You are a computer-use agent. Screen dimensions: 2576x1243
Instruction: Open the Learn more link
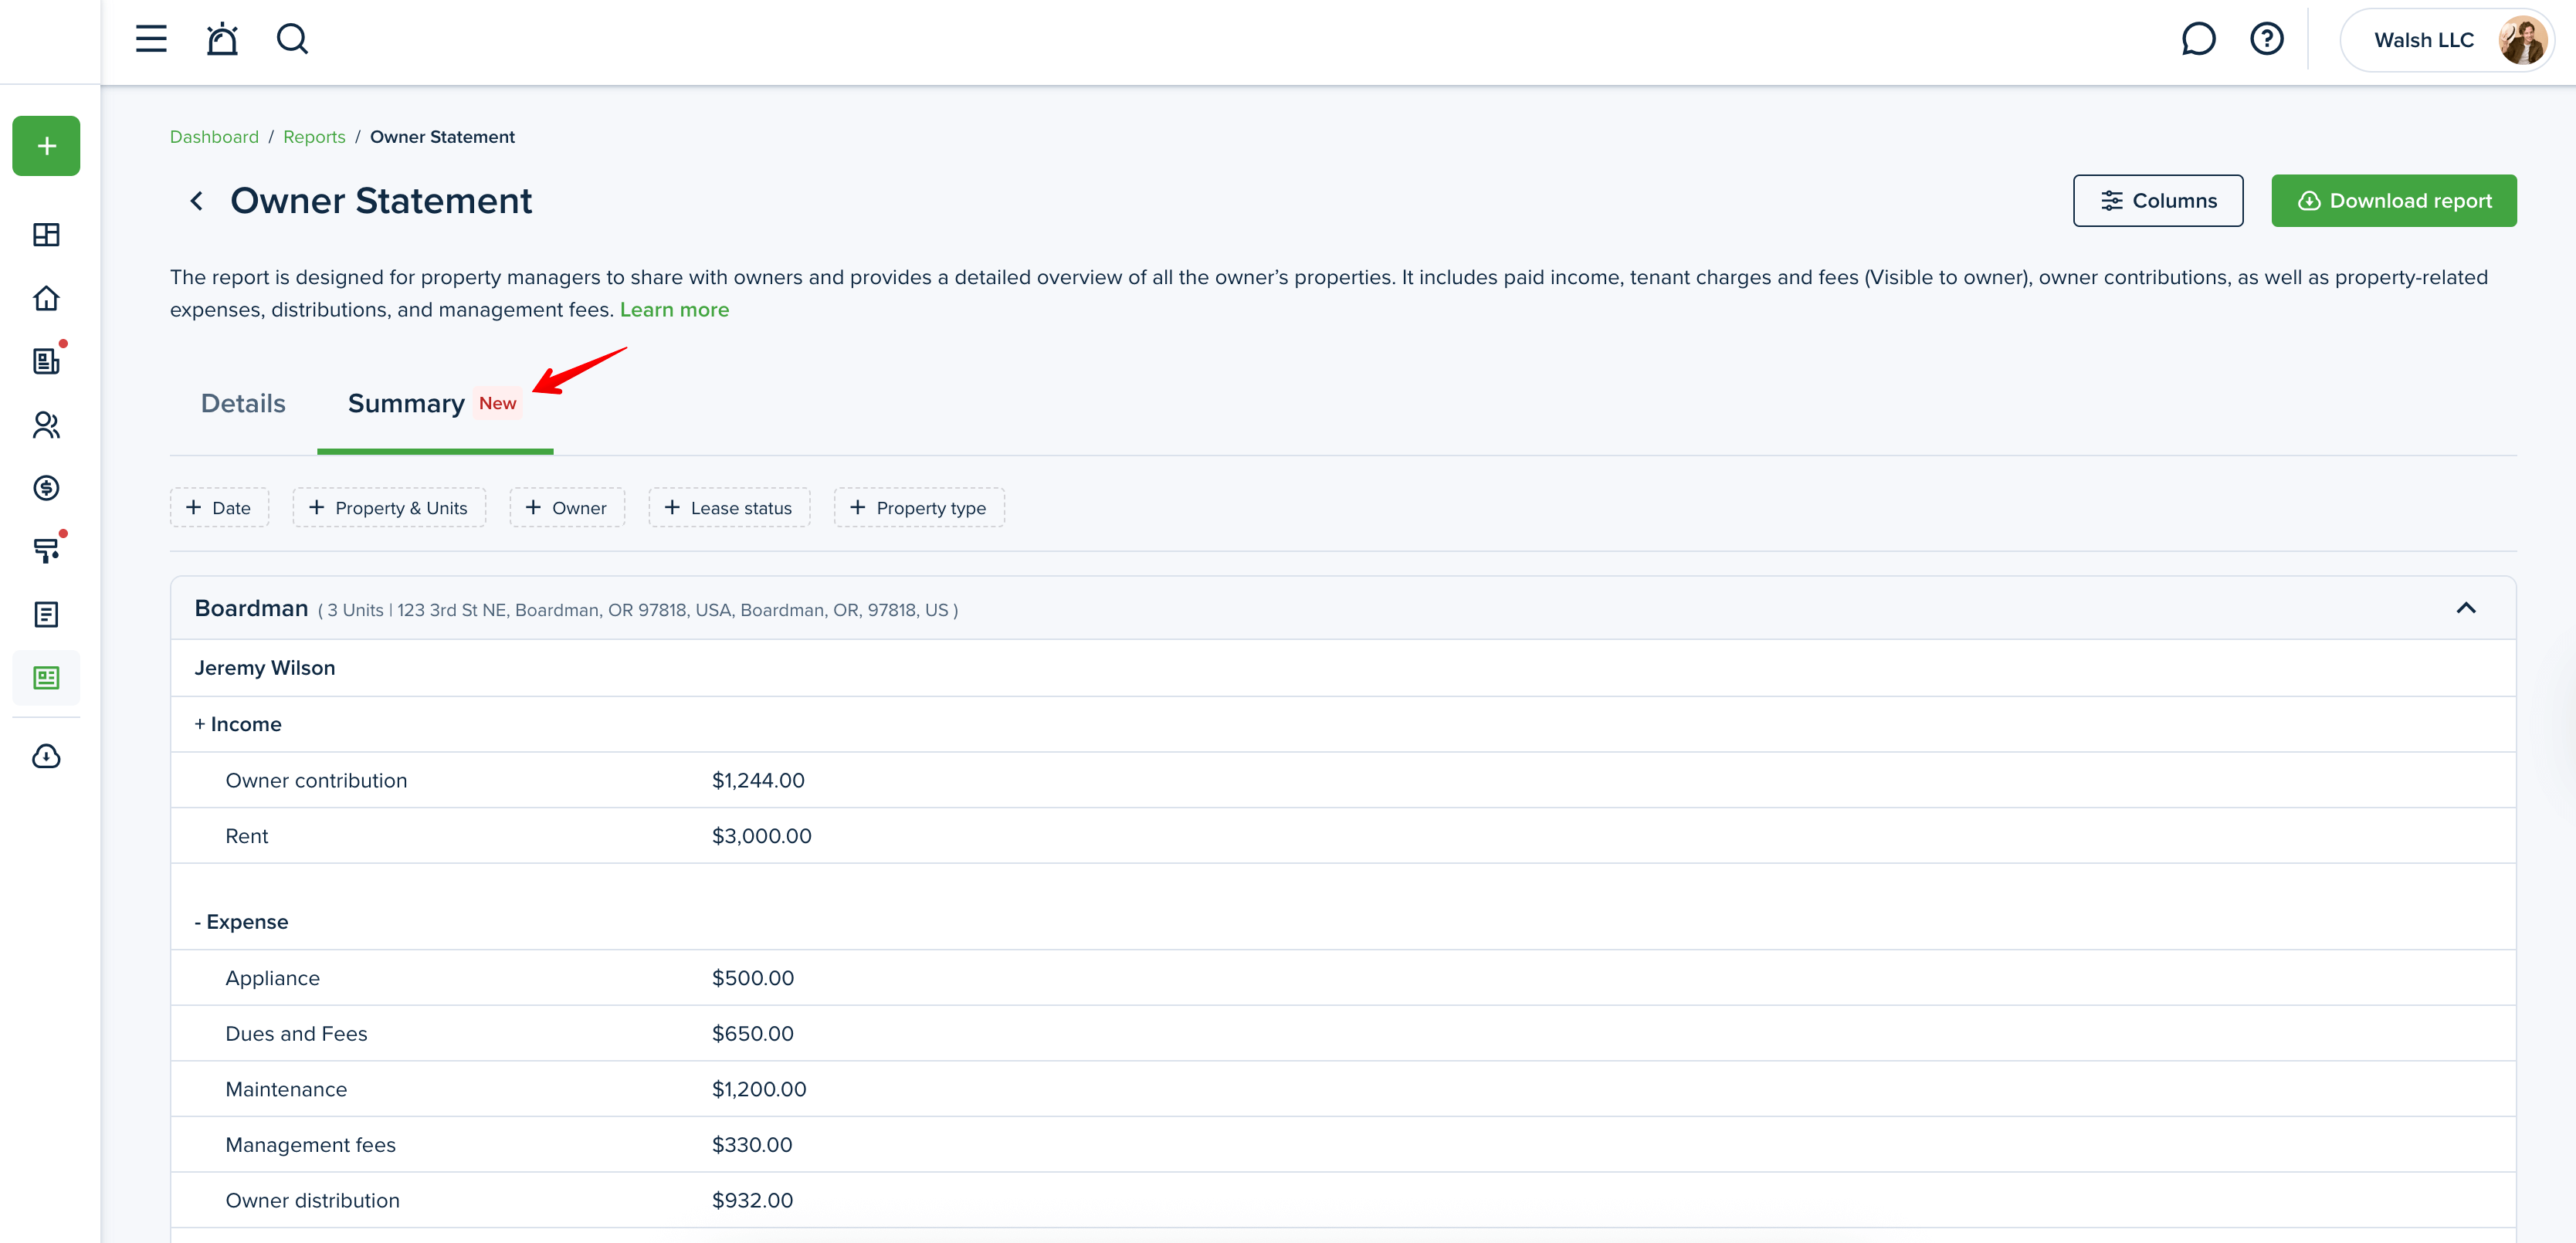(x=674, y=310)
